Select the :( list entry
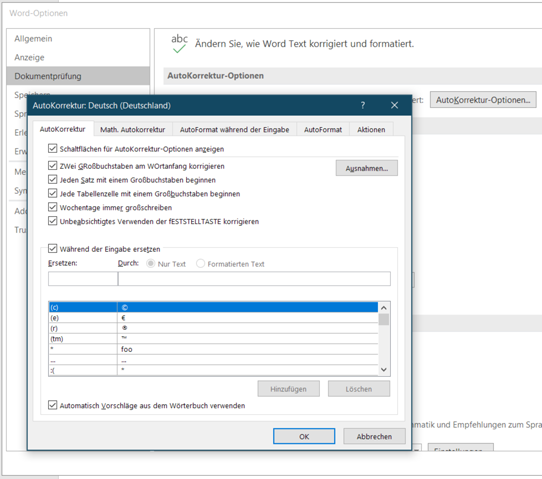 (213, 370)
